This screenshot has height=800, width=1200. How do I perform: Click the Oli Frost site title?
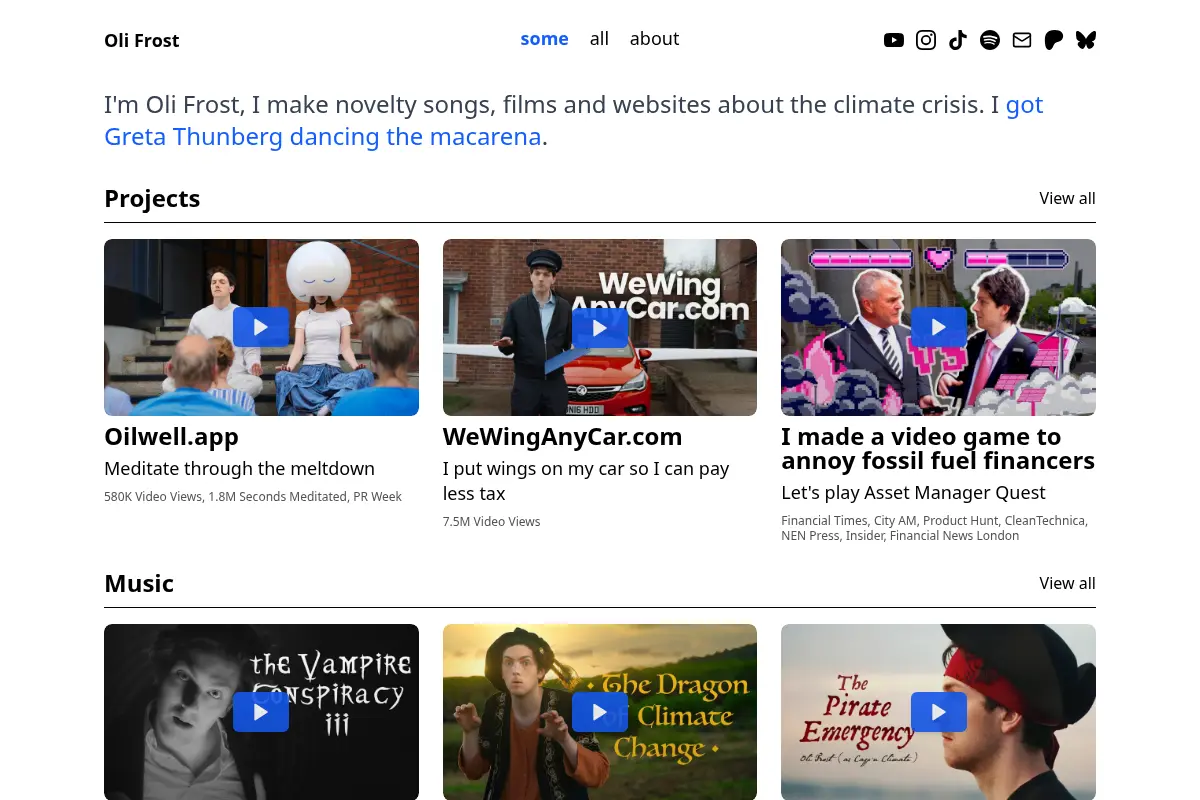coord(142,40)
